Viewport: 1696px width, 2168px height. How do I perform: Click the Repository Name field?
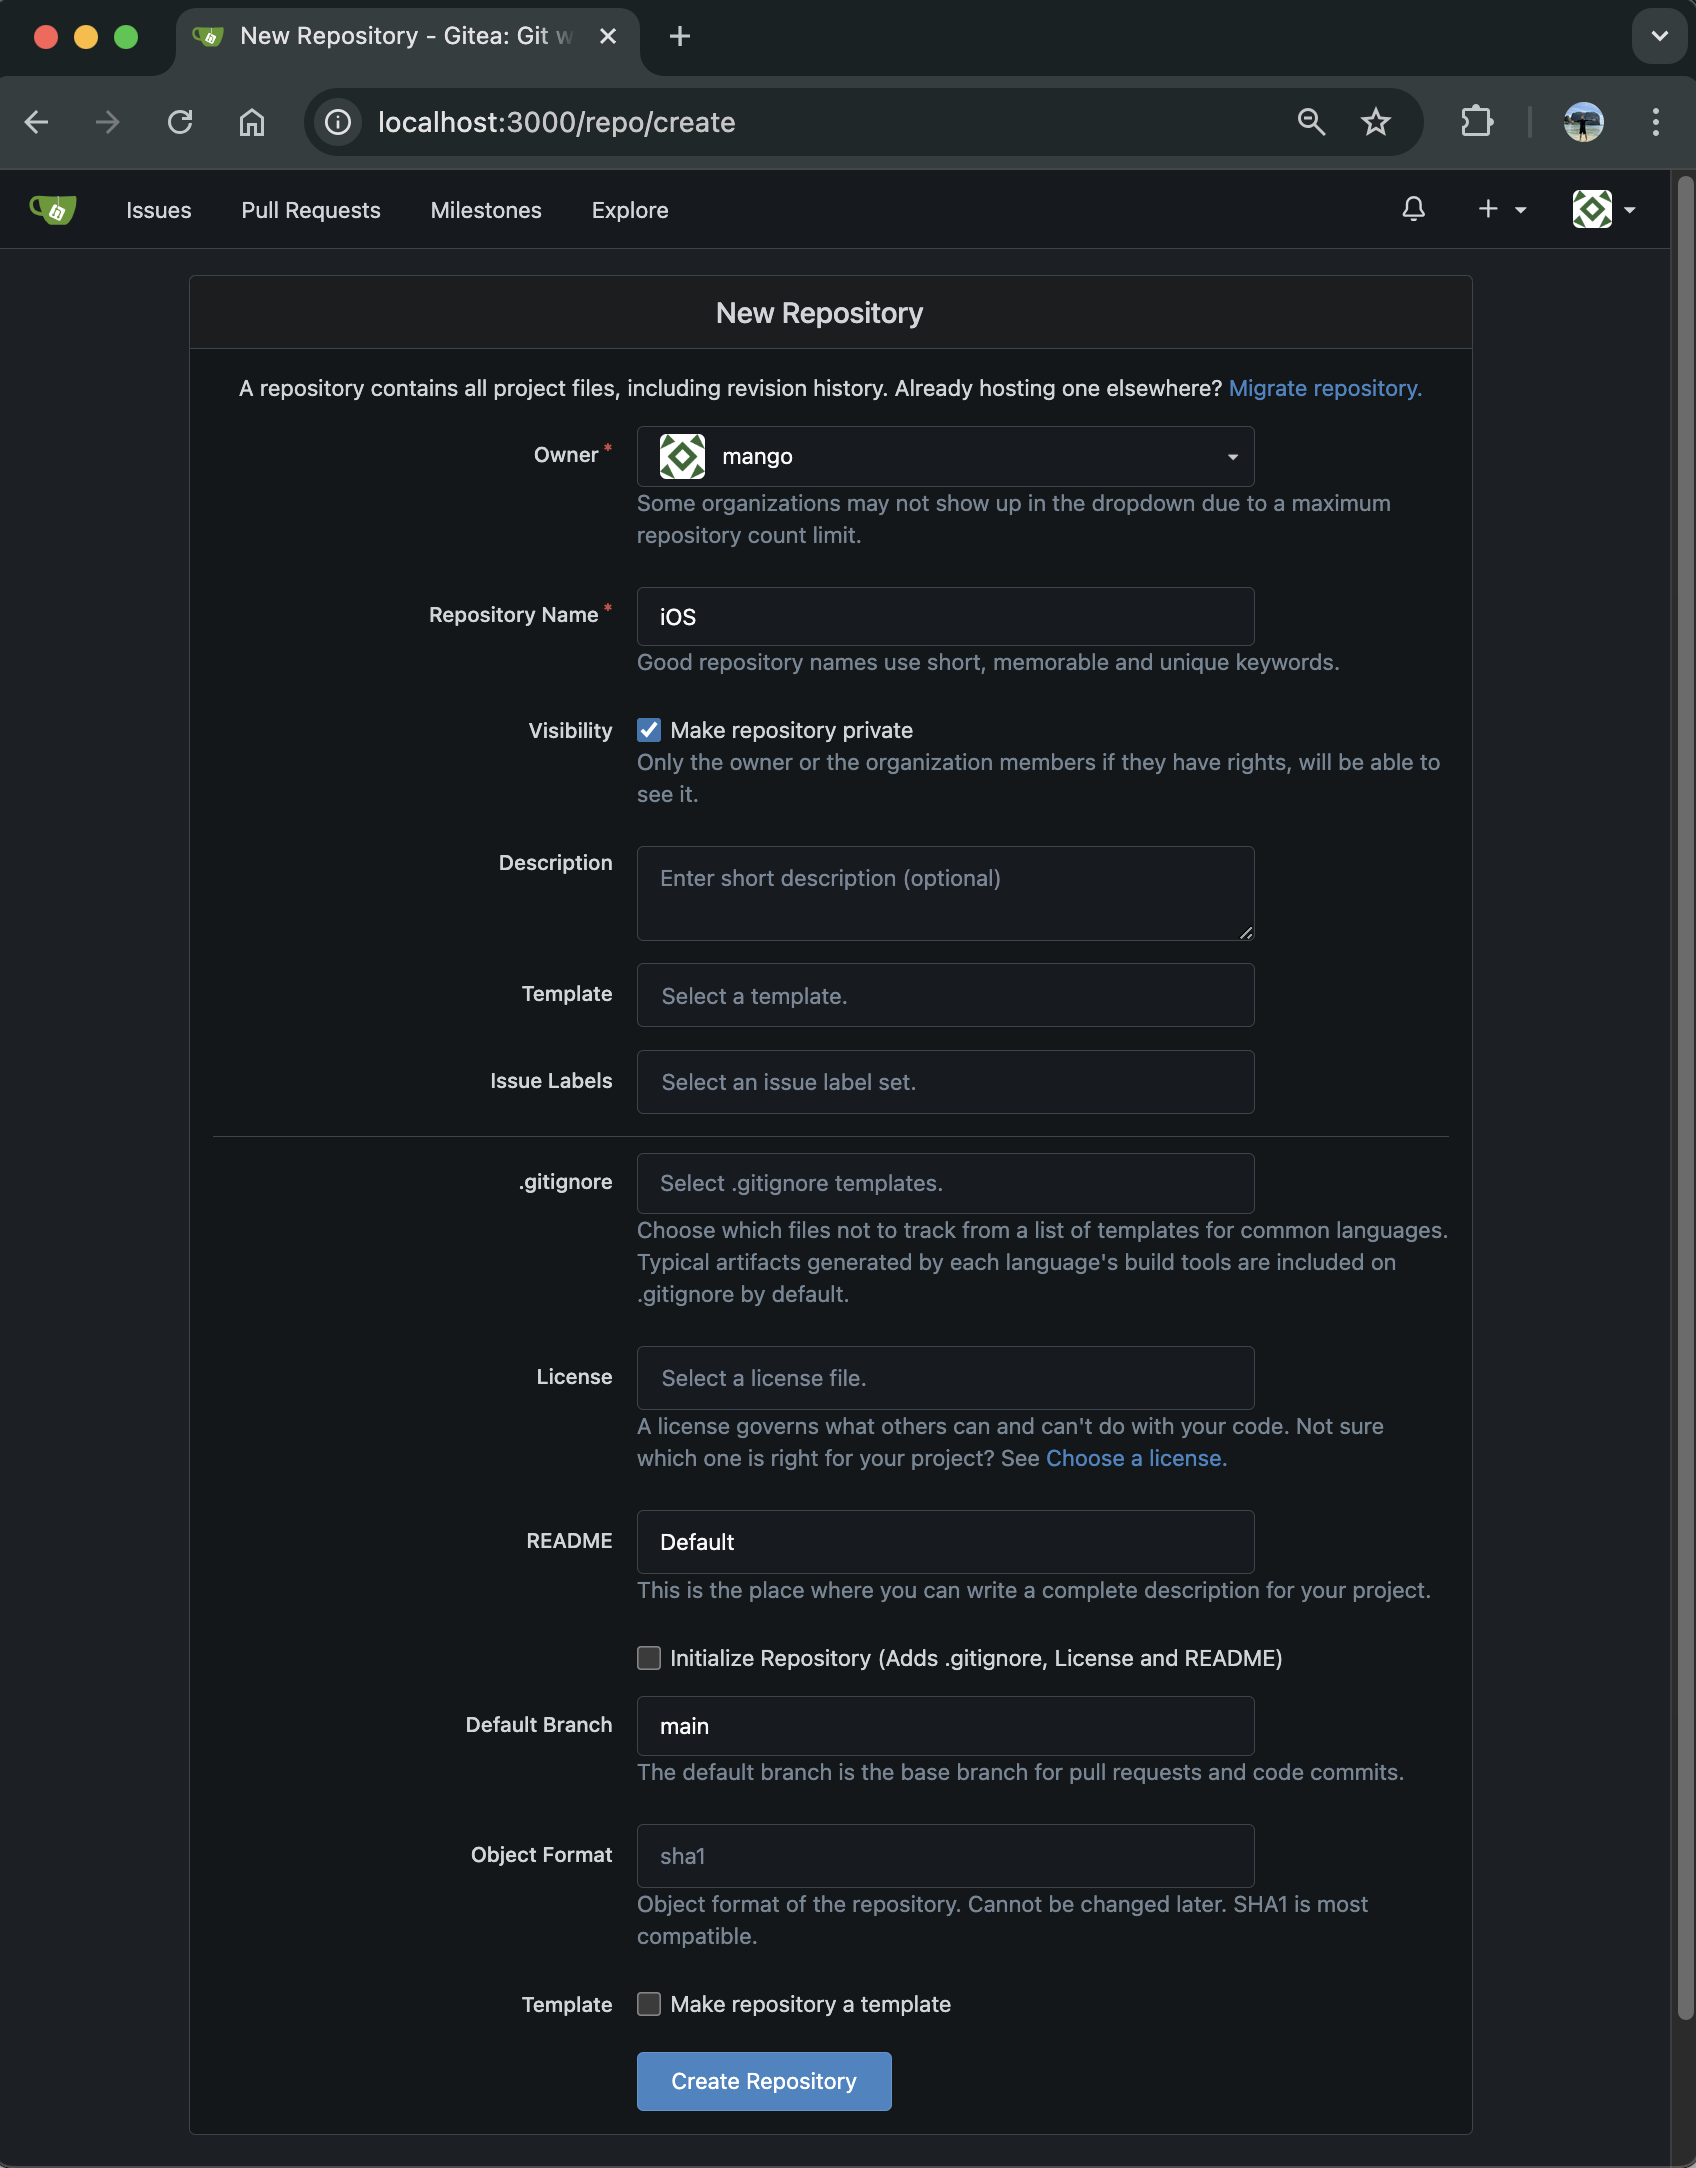coord(945,617)
